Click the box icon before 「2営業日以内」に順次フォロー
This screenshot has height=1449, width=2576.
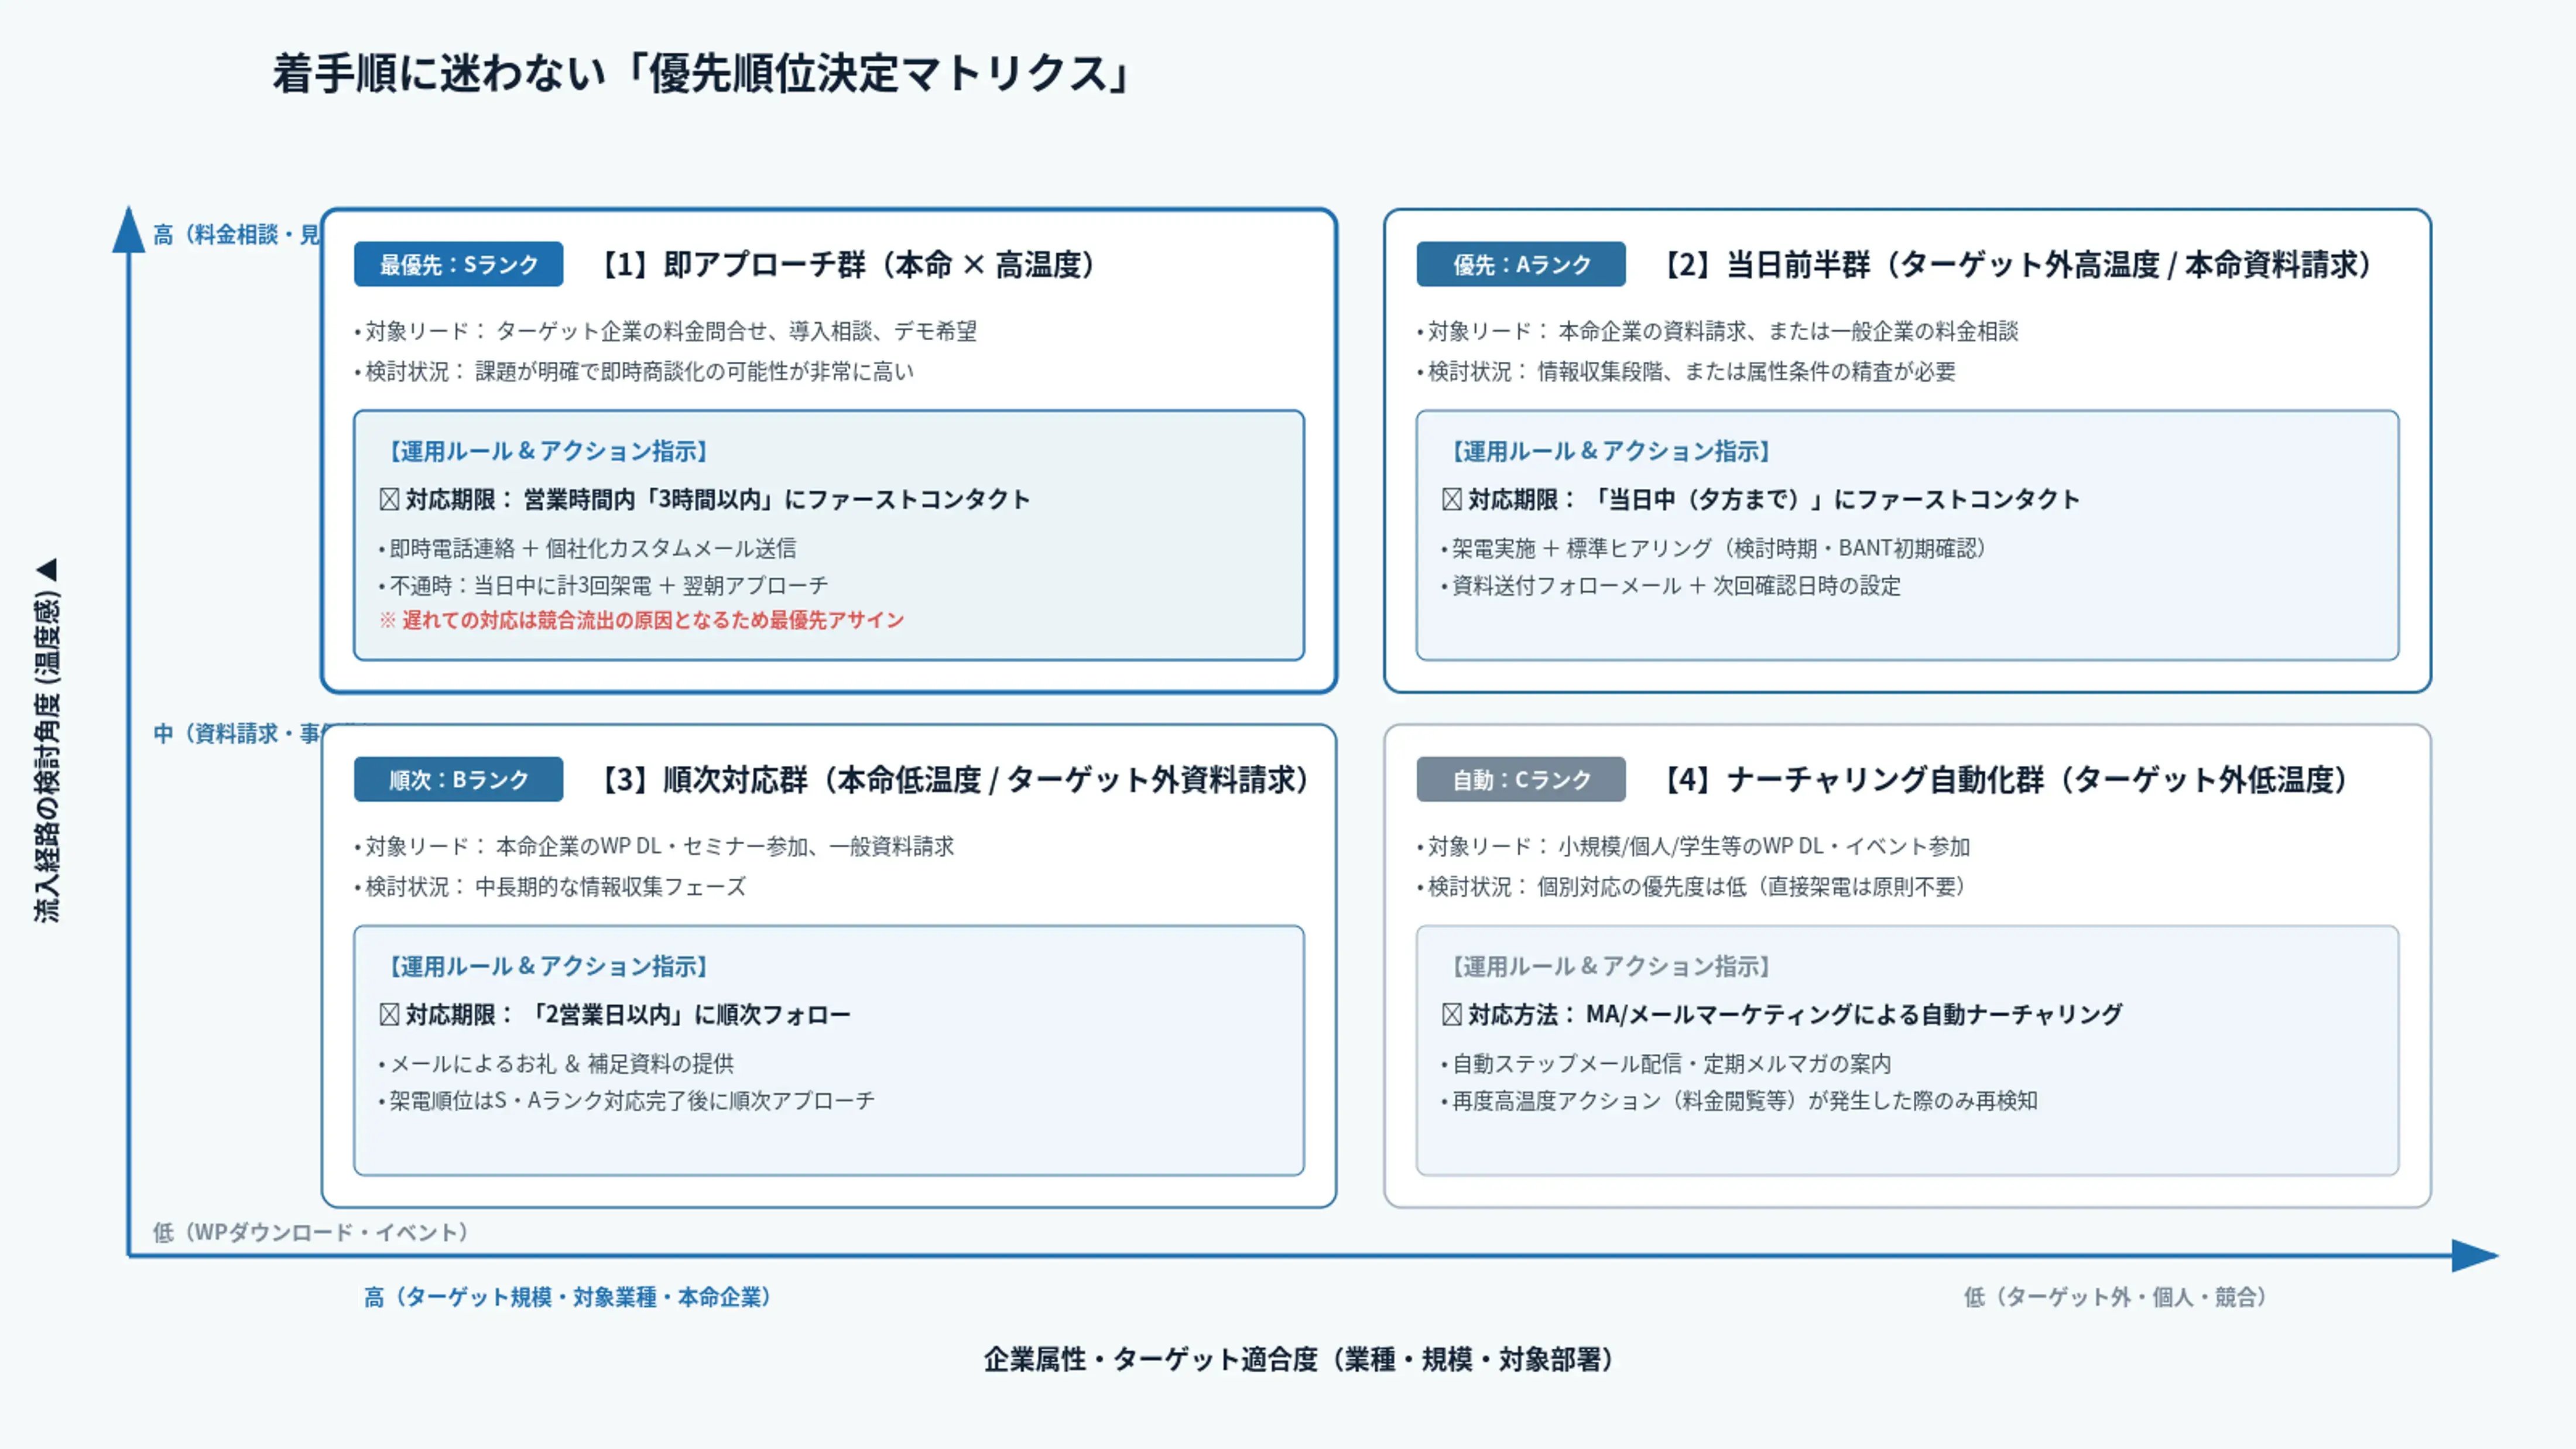389,1014
